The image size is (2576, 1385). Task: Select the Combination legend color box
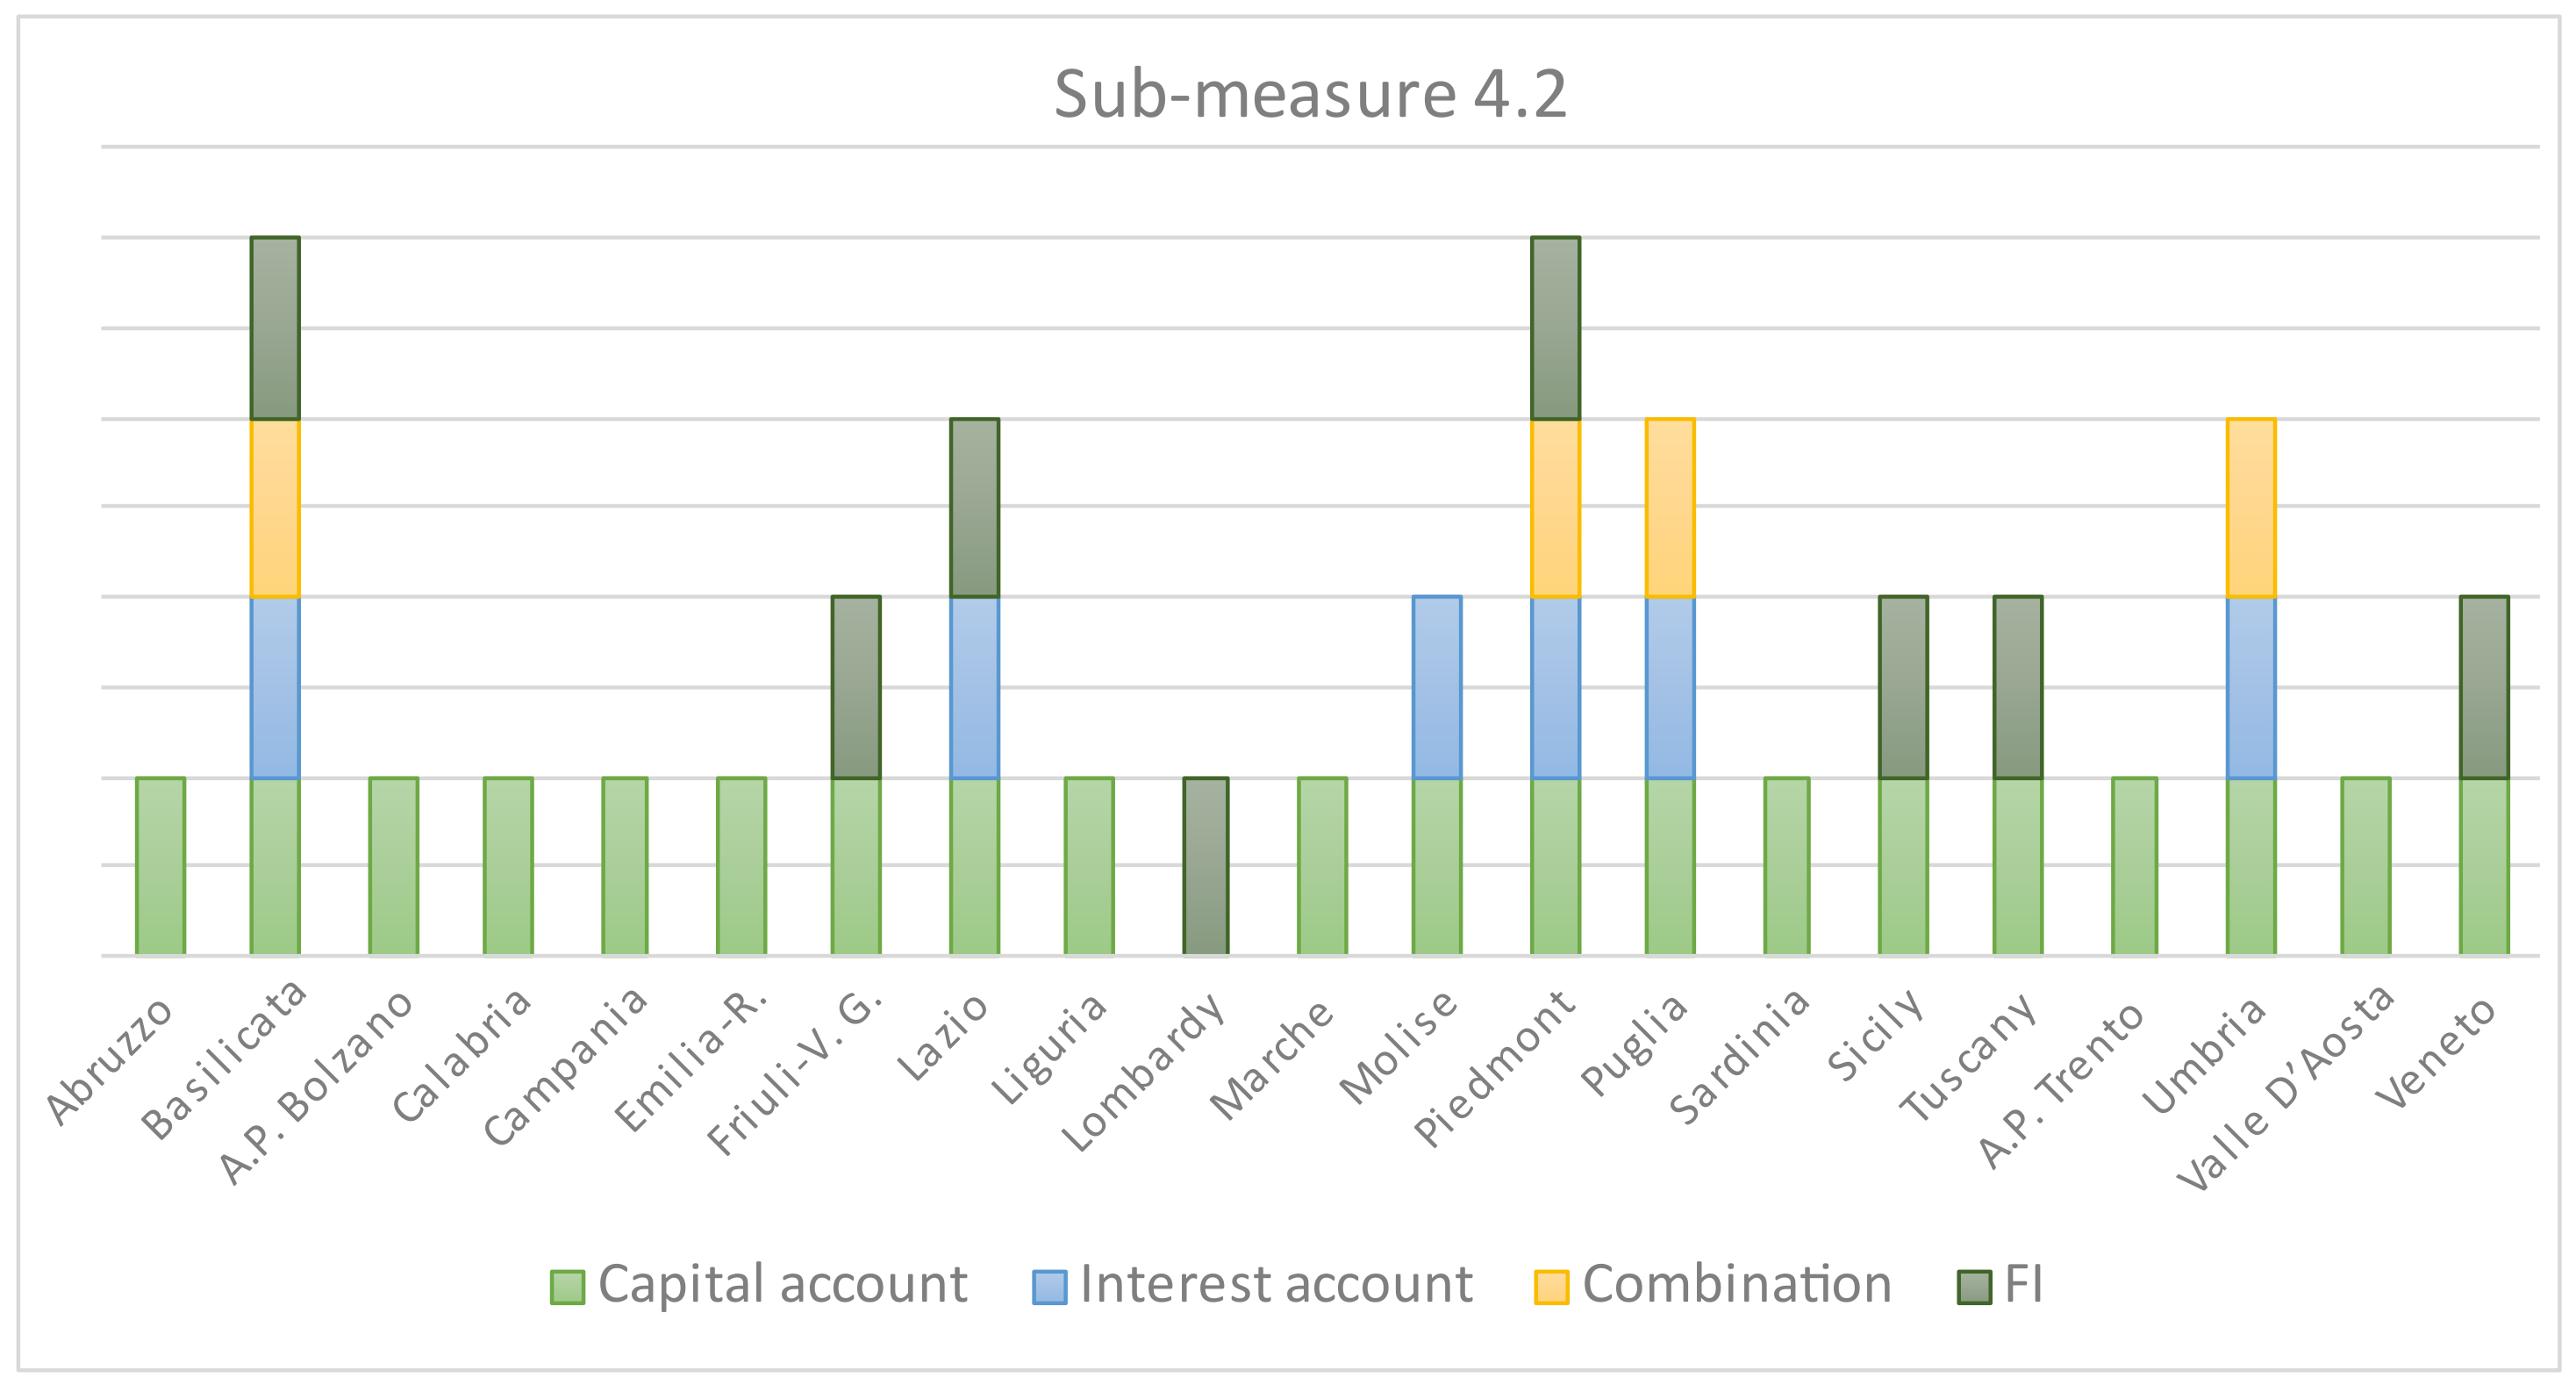click(1550, 1287)
